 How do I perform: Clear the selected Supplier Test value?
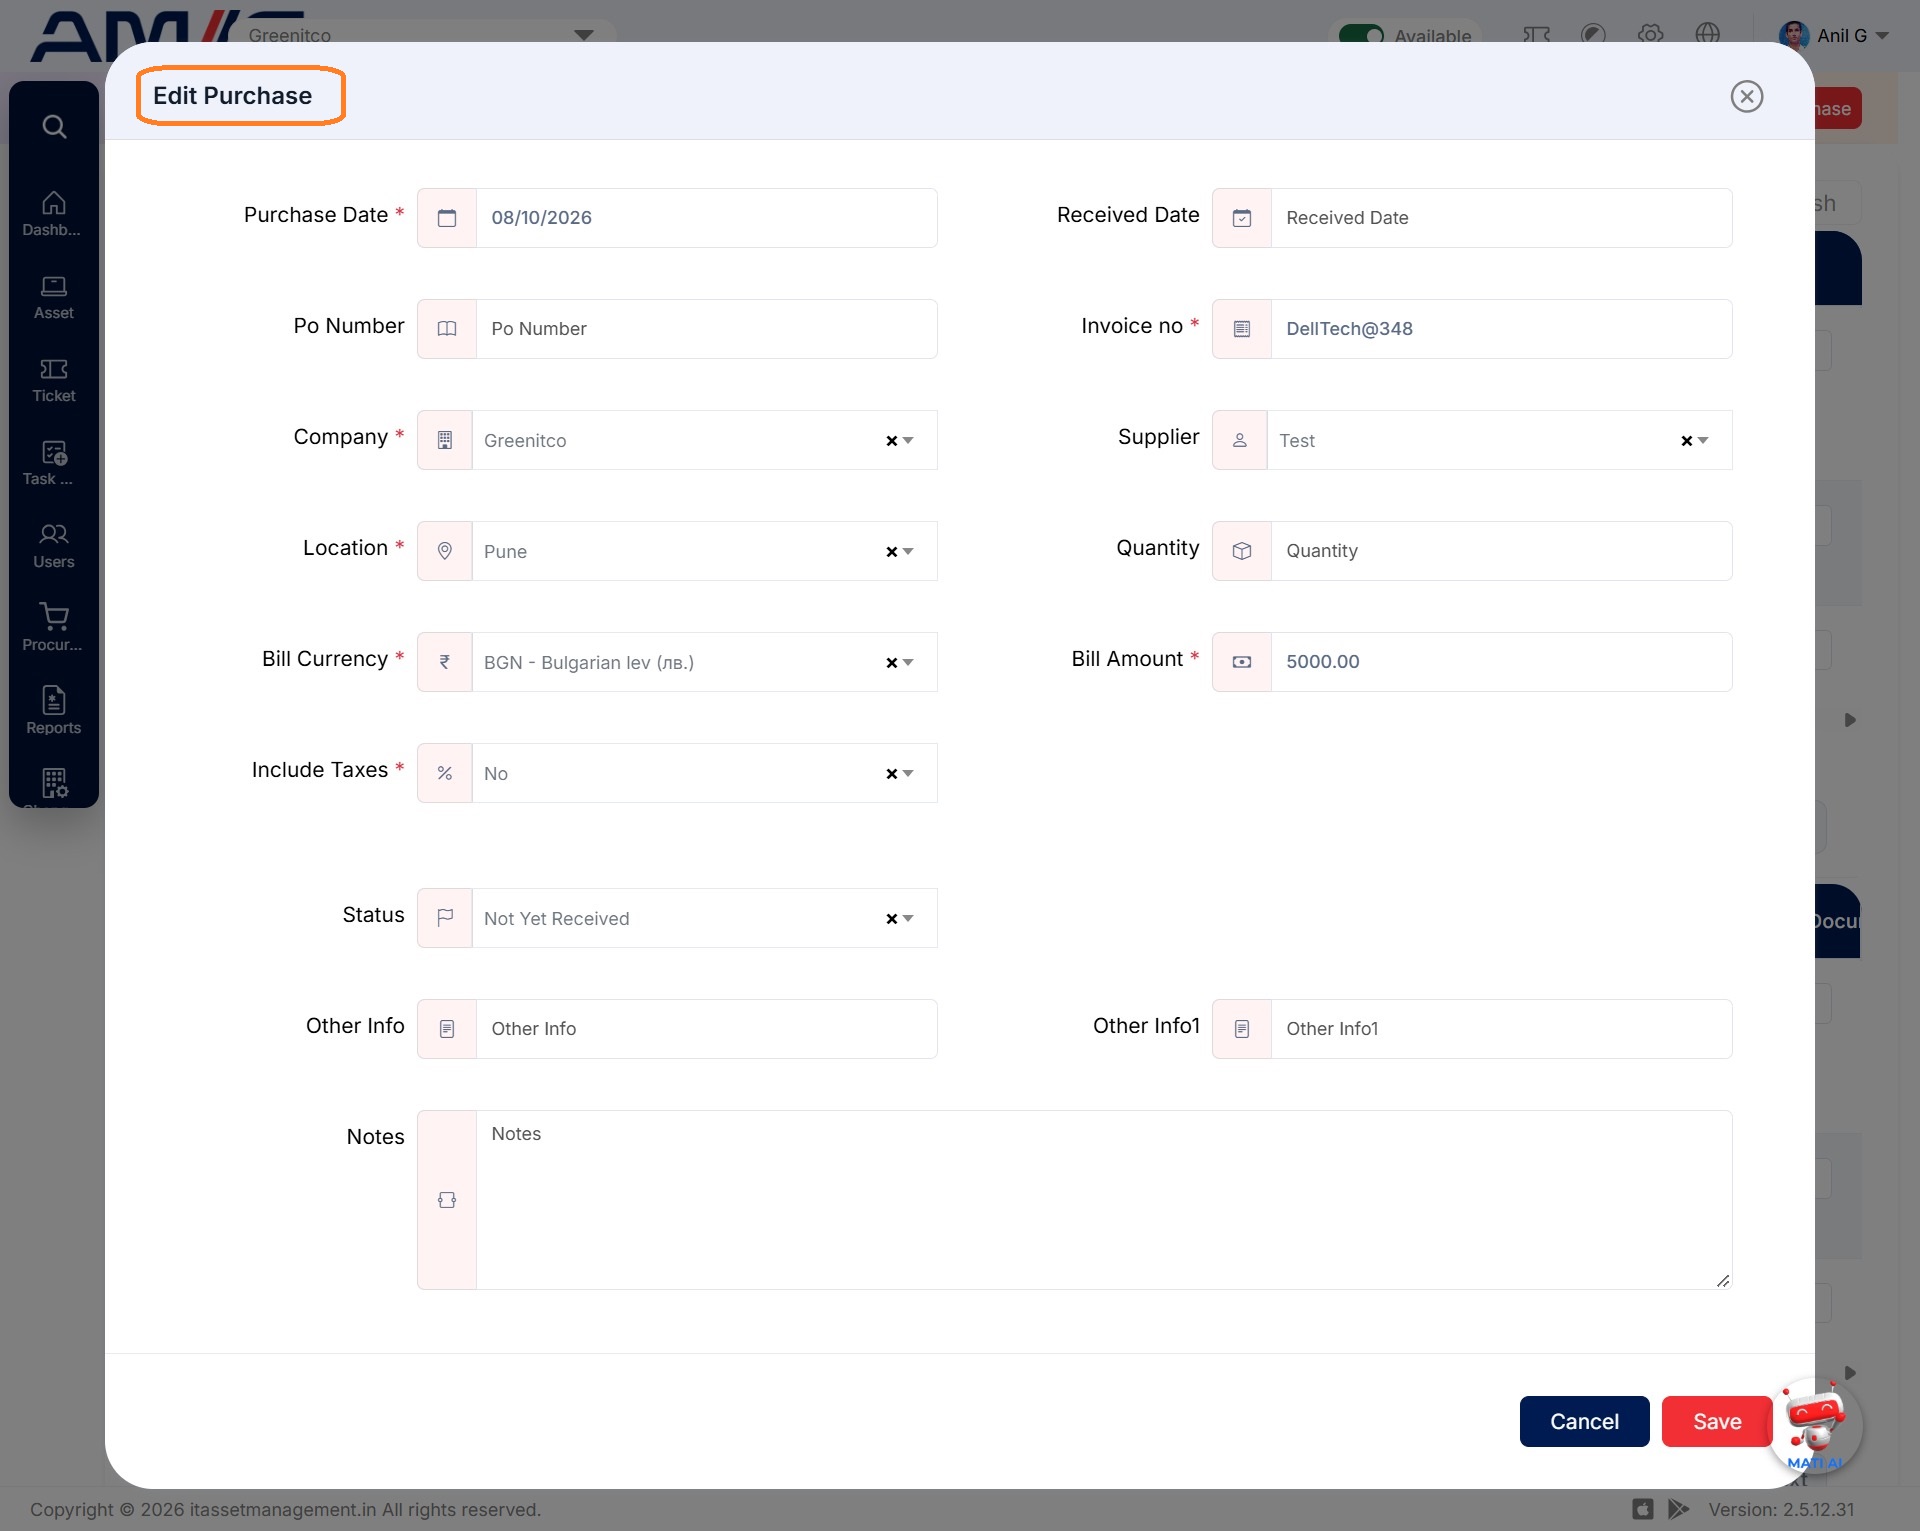(x=1686, y=441)
